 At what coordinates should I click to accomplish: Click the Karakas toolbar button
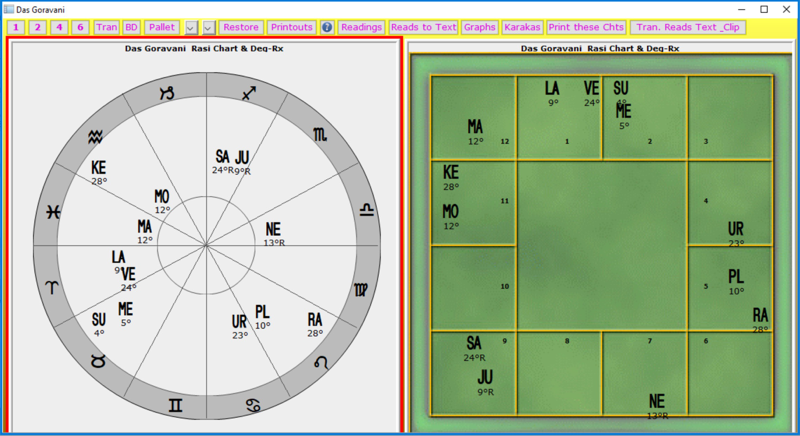tap(523, 27)
